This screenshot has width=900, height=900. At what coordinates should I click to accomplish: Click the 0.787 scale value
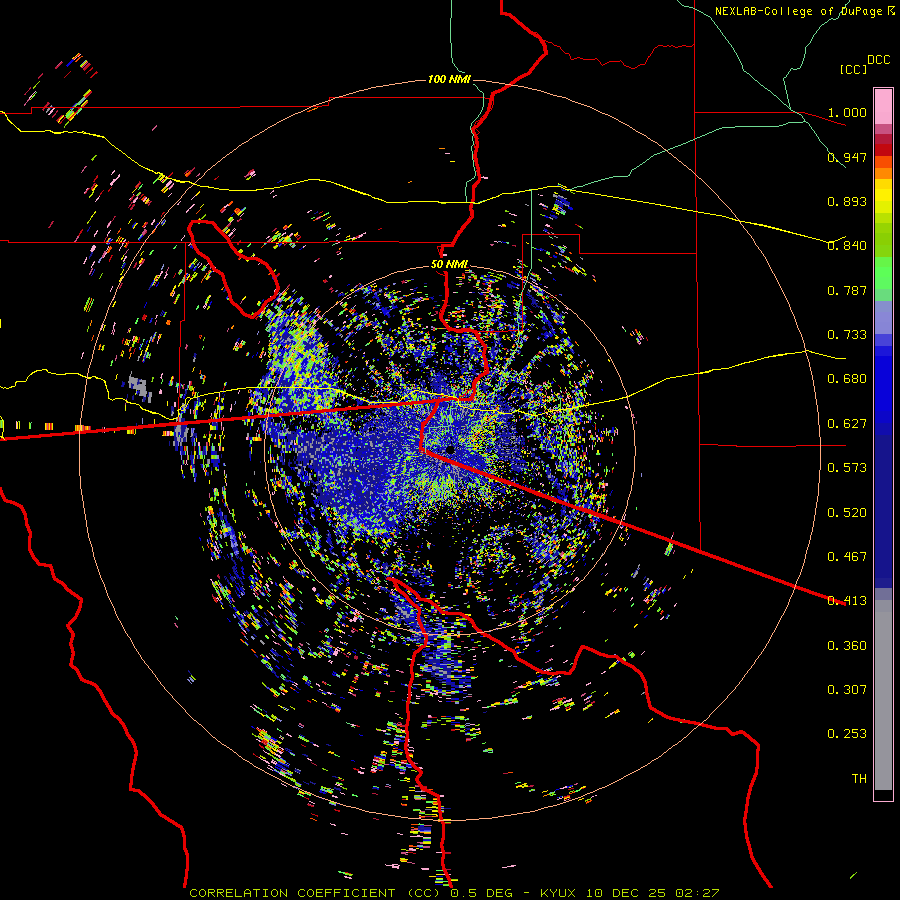click(x=847, y=290)
